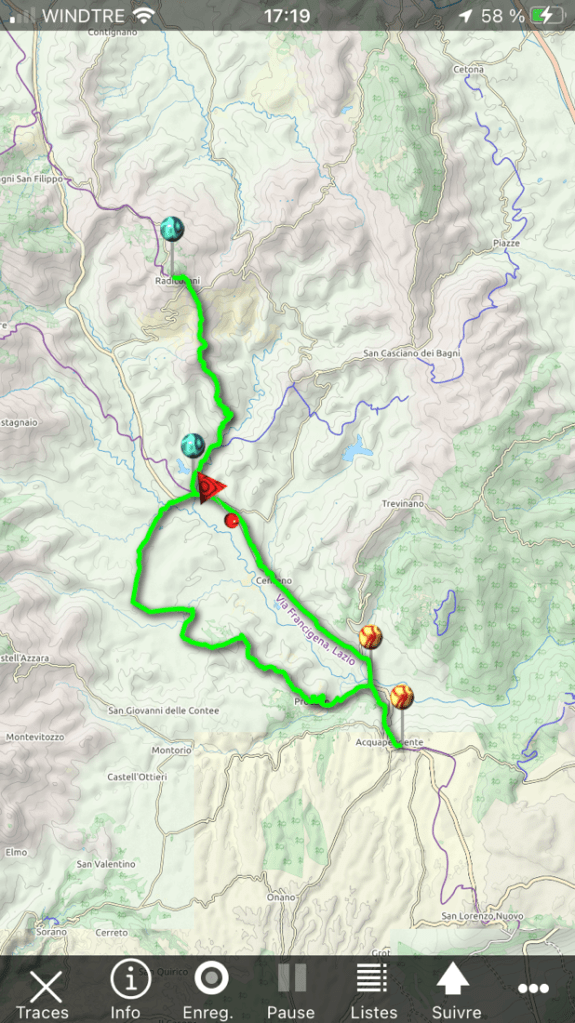Tap the San Casciano dei Bagni label
Screen dimensions: 575x1023
[x=412, y=354]
